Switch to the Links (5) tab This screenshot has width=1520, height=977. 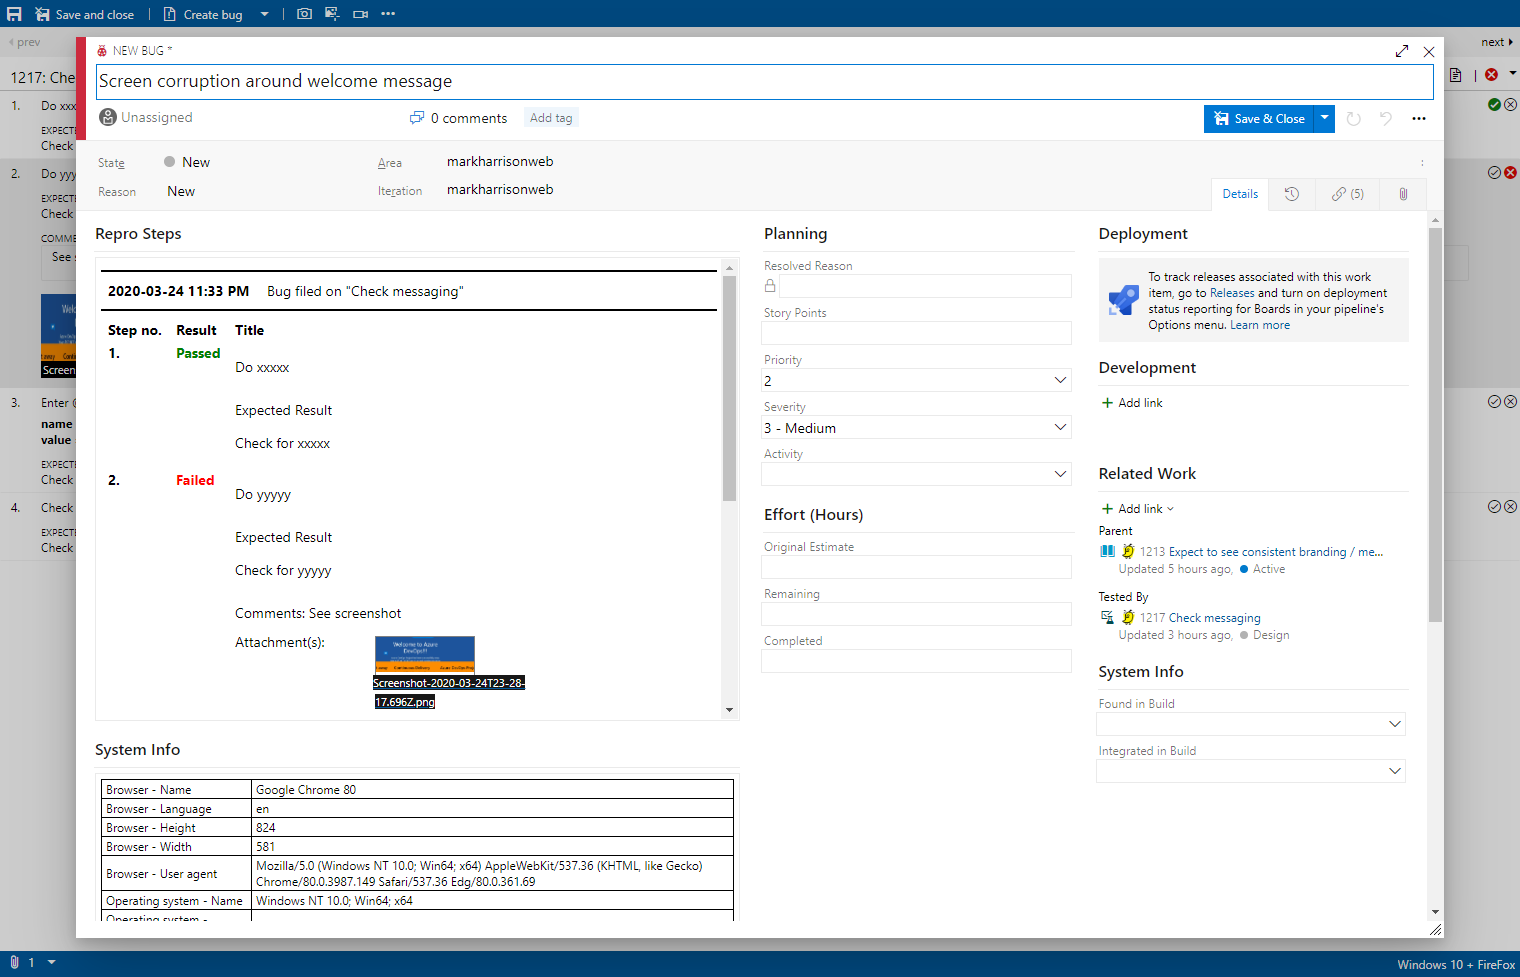[x=1347, y=194]
